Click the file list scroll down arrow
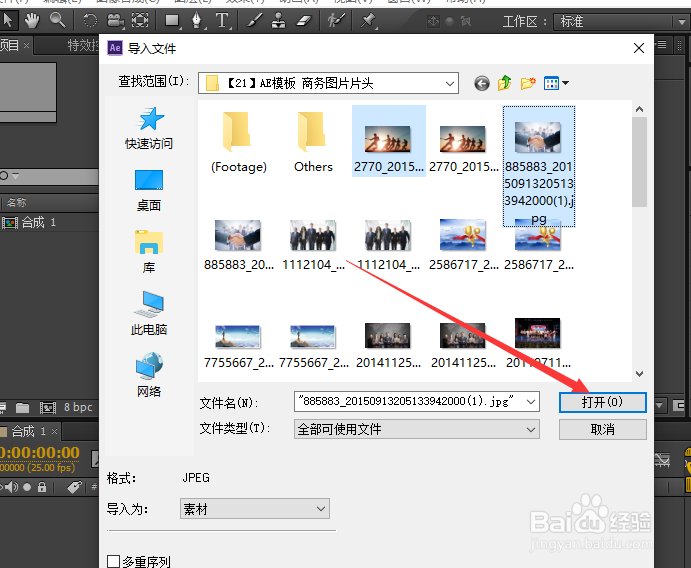 tap(639, 374)
